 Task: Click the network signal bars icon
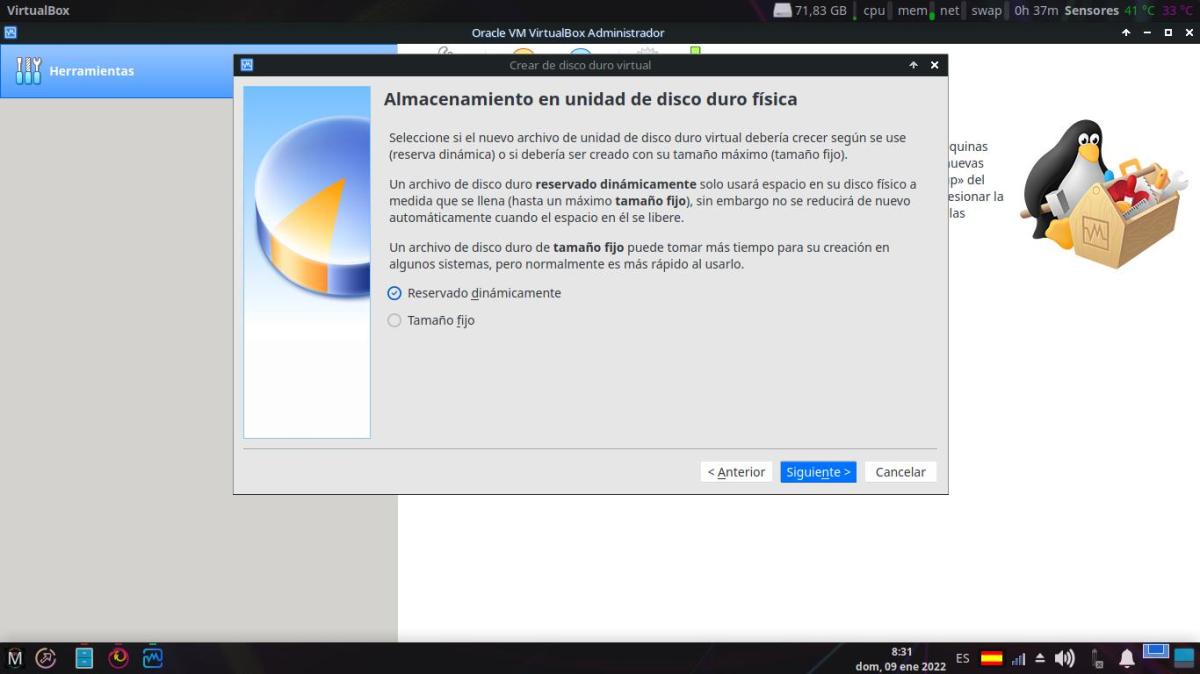(1018, 659)
